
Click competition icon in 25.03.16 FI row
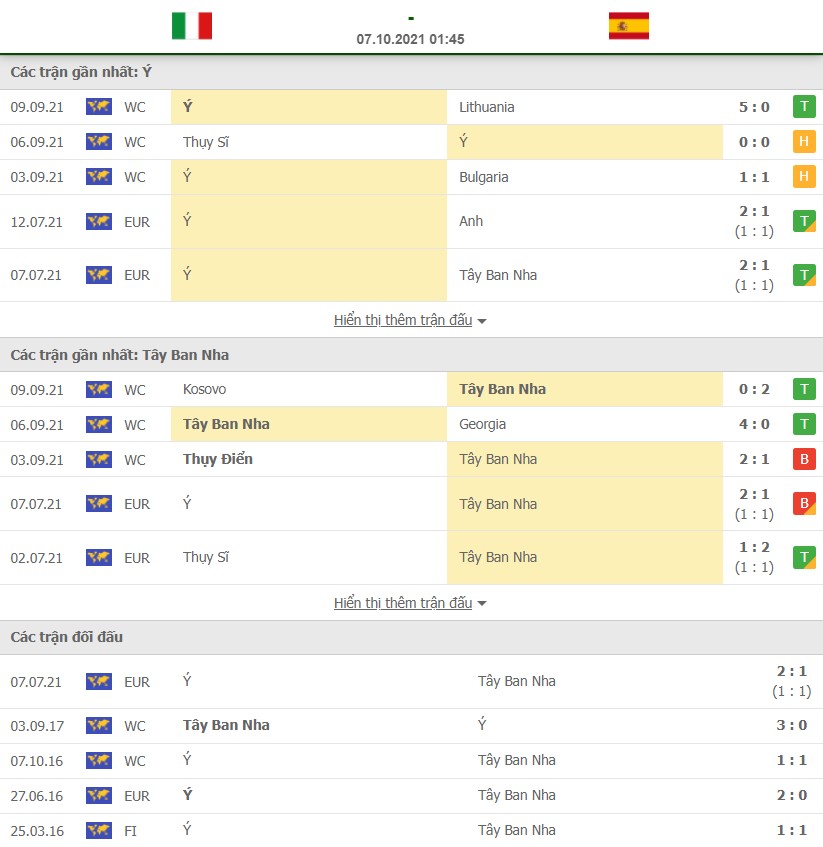pyautogui.click(x=99, y=830)
